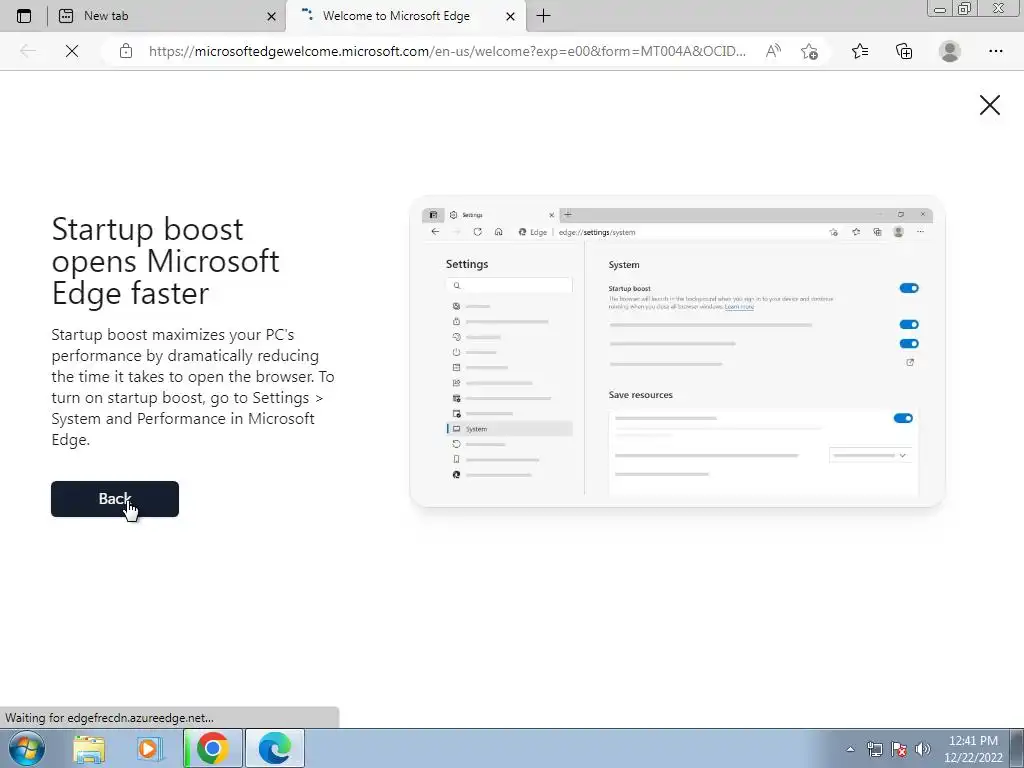
Task: Open the profile avatar menu
Action: point(950,51)
